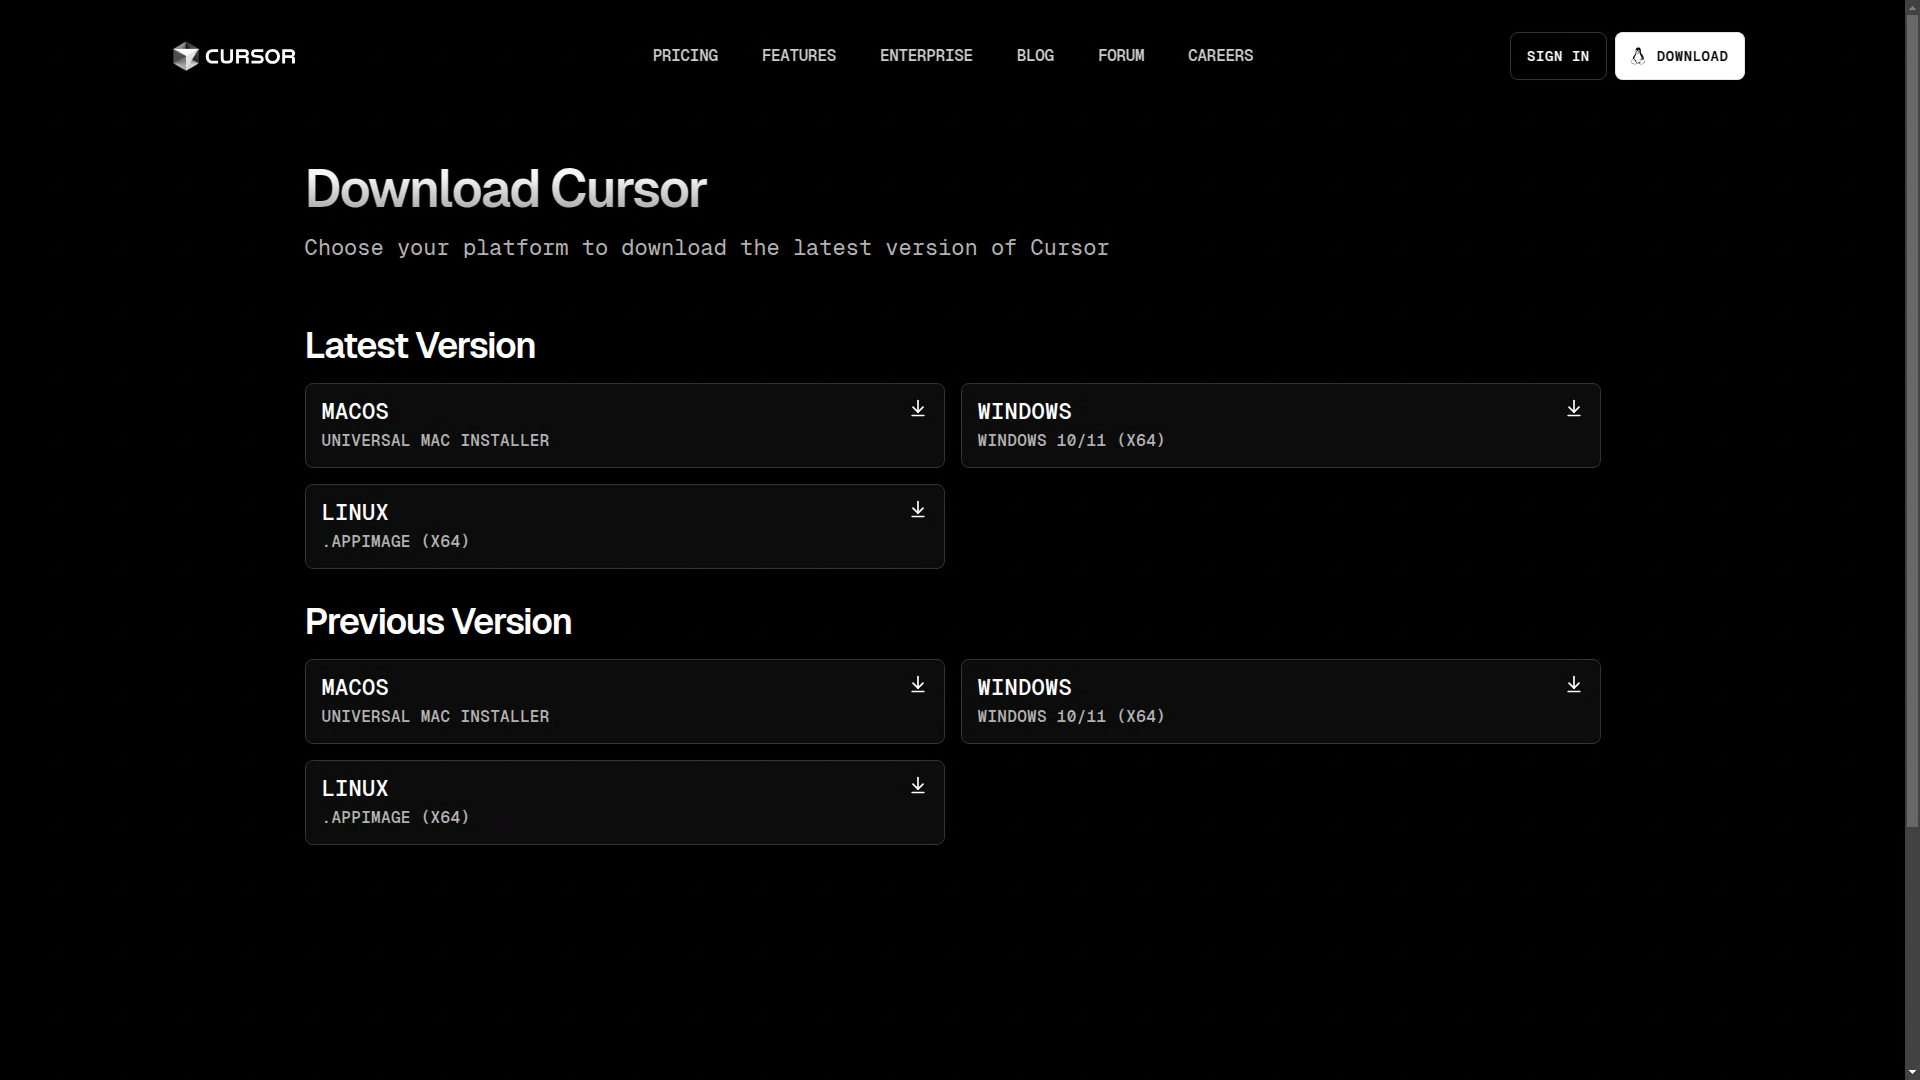Click download arrow on latest macOS card

click(x=917, y=409)
